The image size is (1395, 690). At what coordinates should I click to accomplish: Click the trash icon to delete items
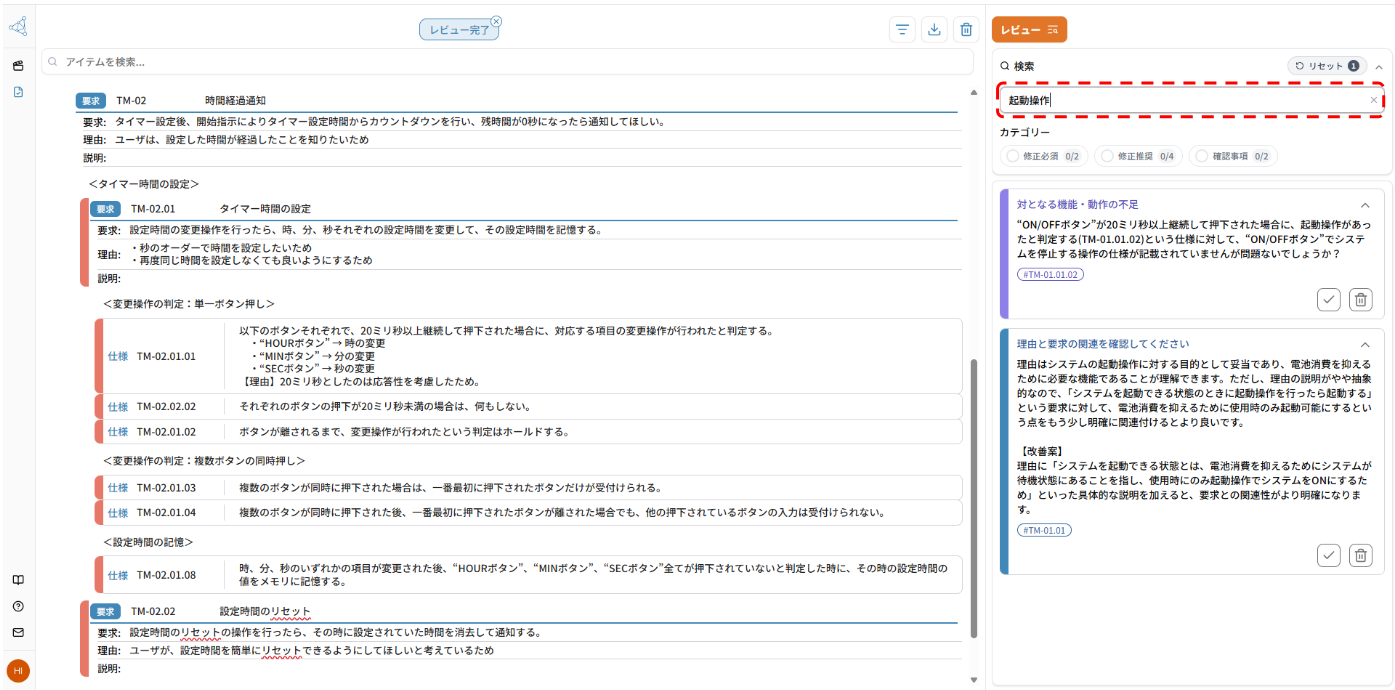(x=966, y=29)
